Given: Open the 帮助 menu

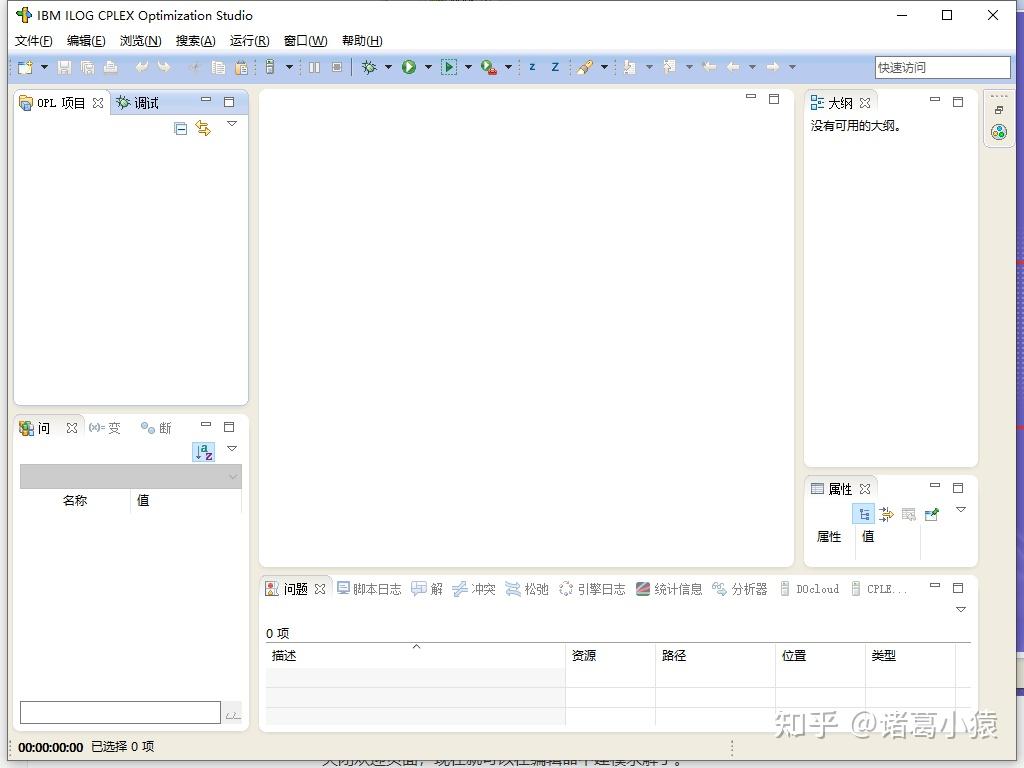Looking at the screenshot, I should (359, 40).
